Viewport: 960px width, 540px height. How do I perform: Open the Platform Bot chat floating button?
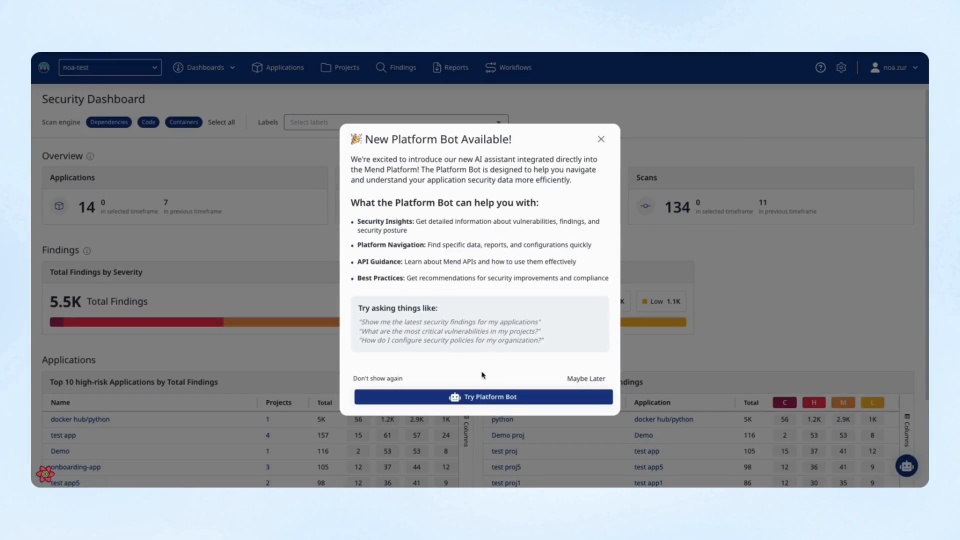click(x=907, y=466)
